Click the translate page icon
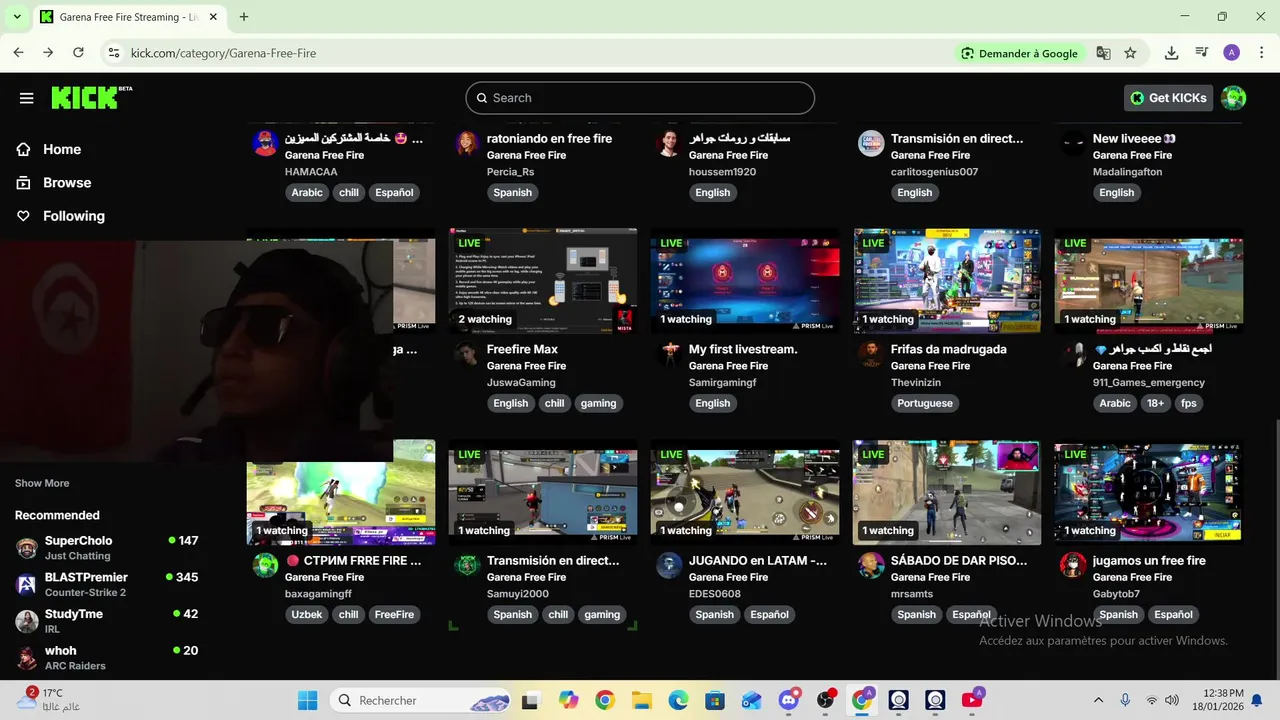This screenshot has height=720, width=1280. point(1103,53)
